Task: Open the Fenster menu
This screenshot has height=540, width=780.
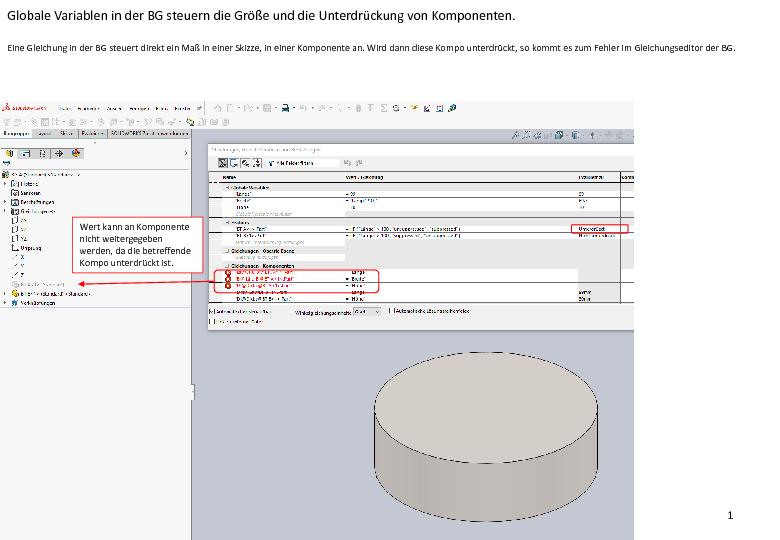Action: point(183,108)
